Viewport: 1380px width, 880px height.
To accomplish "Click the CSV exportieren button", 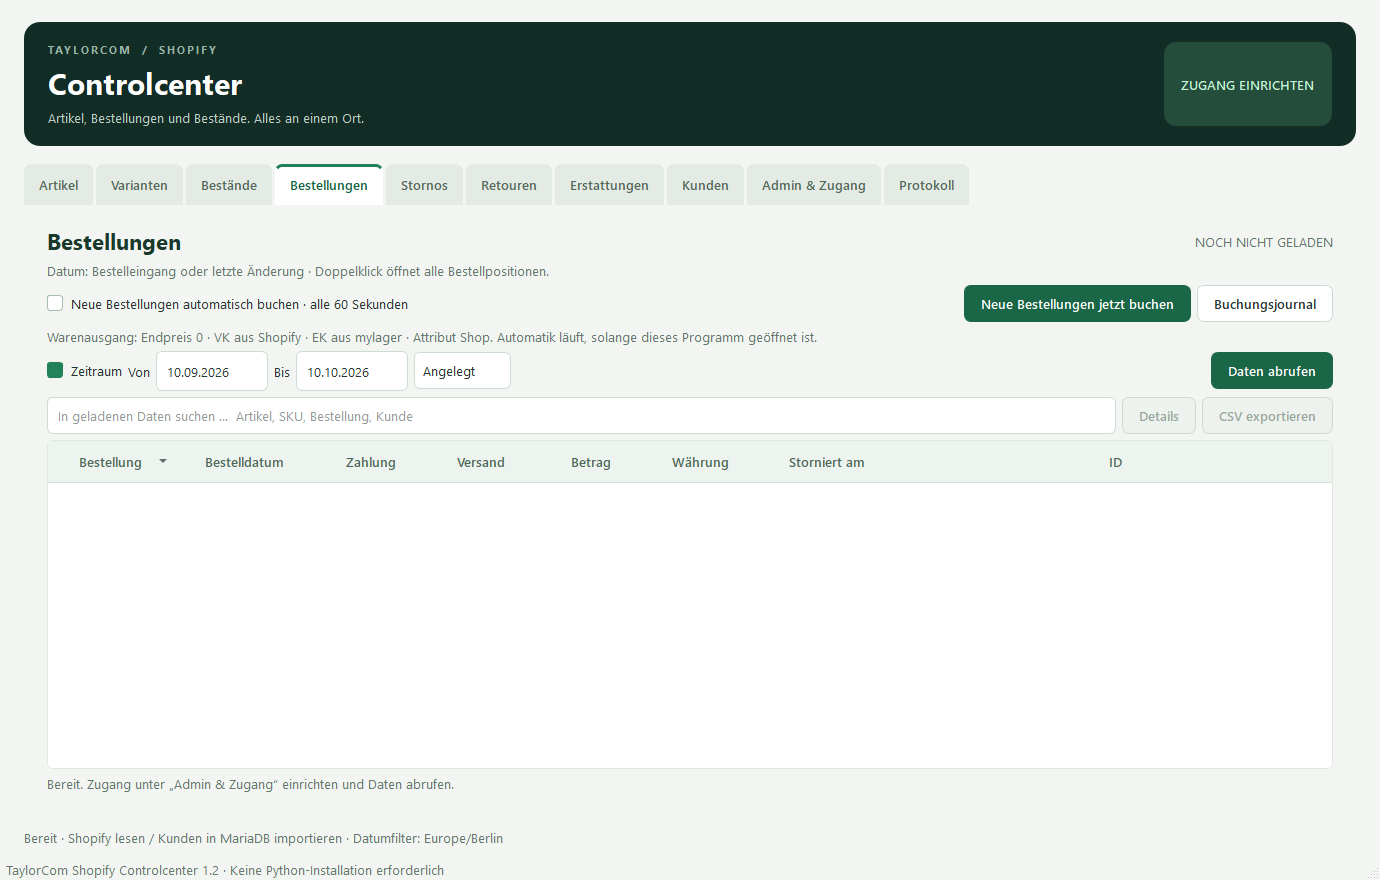I will coord(1267,416).
